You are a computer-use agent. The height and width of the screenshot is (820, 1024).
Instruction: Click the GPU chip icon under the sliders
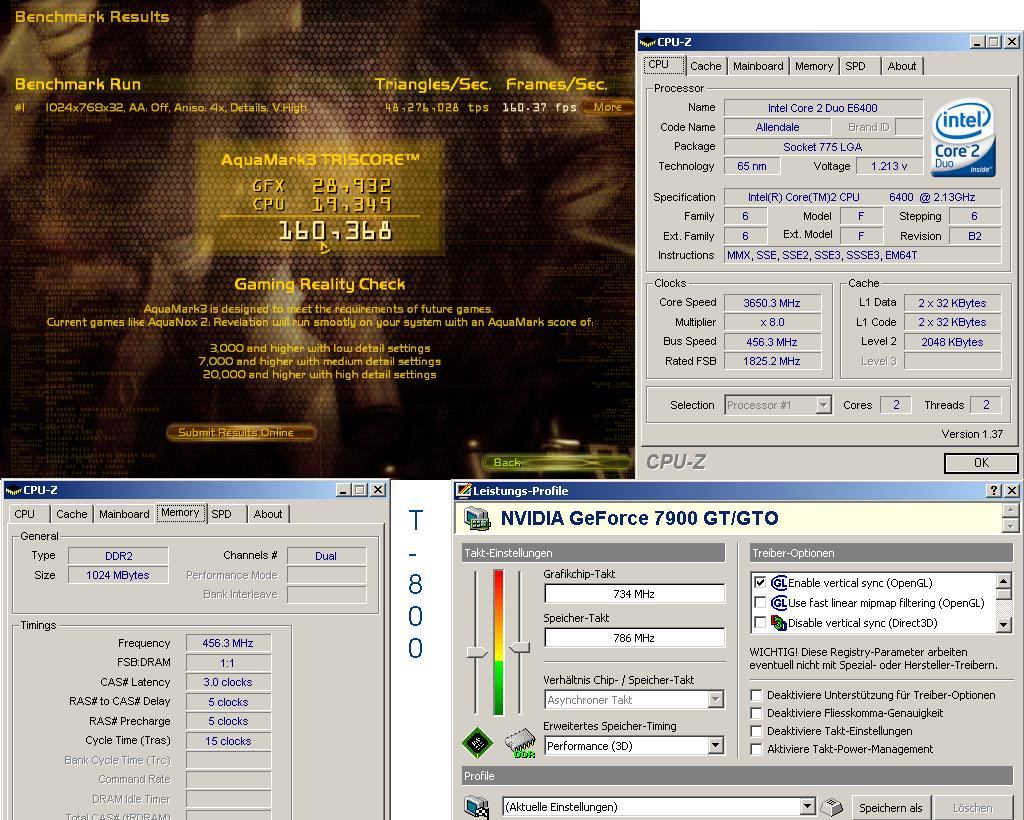pos(477,742)
